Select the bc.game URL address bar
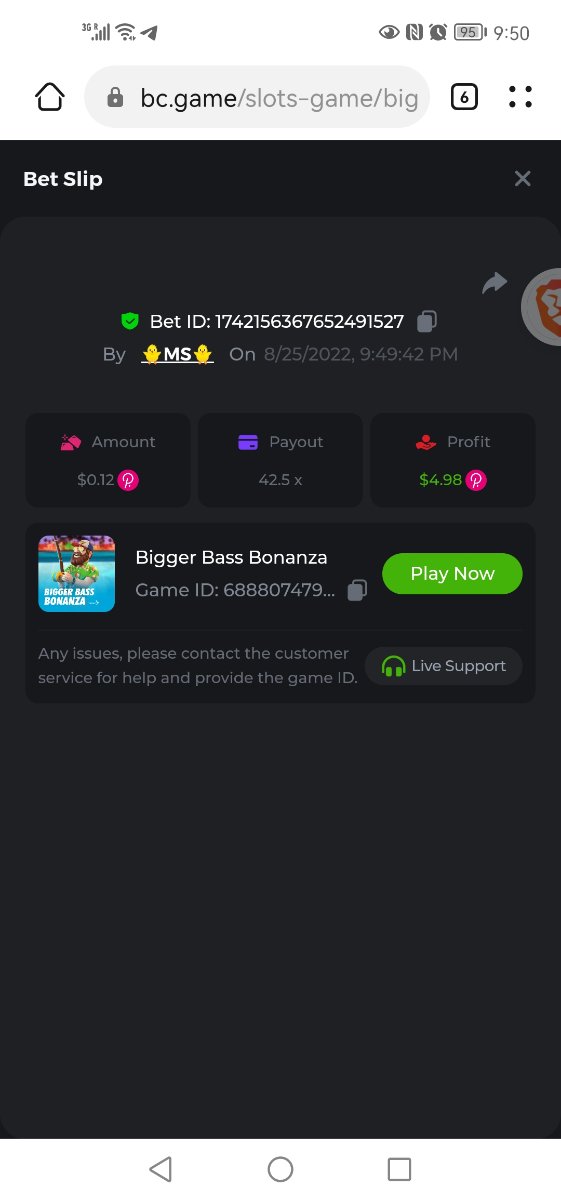 [x=257, y=97]
